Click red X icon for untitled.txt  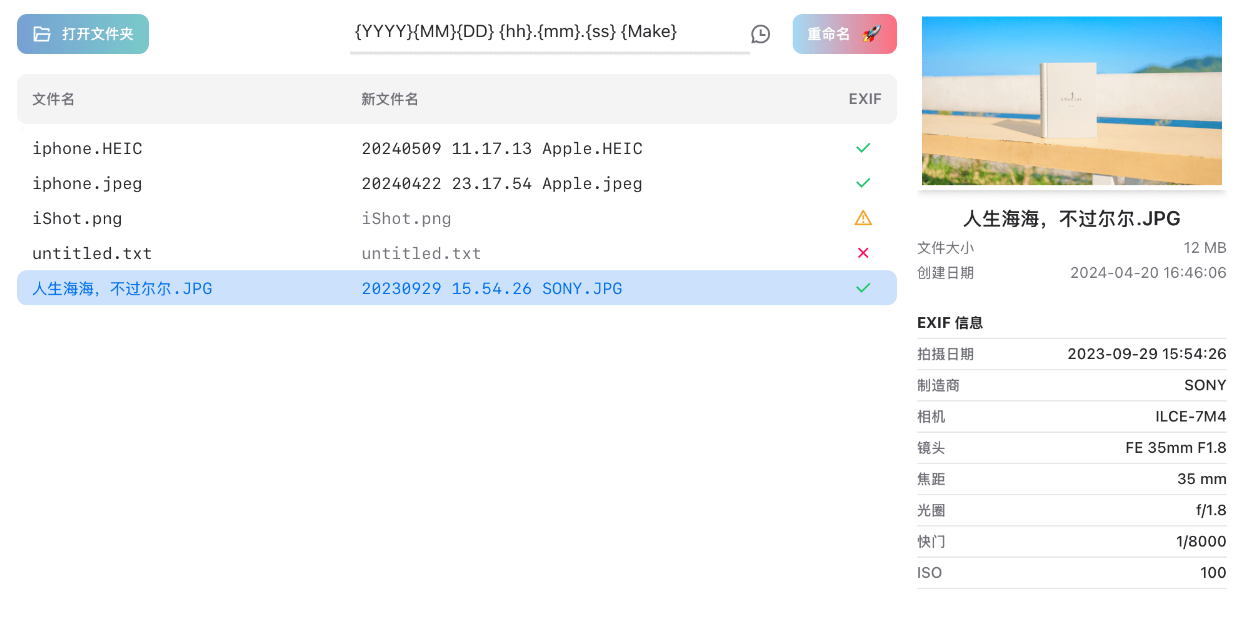pos(863,253)
